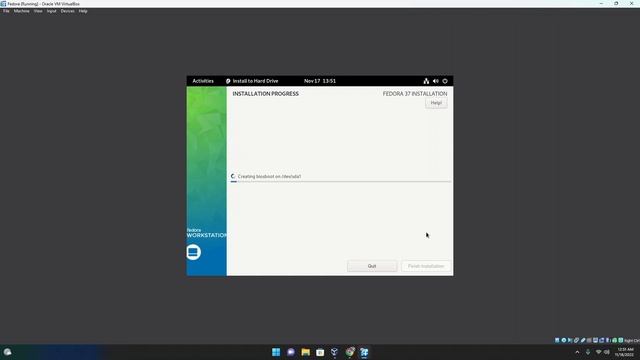Image resolution: width=640 pixels, height=360 pixels.
Task: Click the Chrome taskbar icon
Action: point(350,352)
